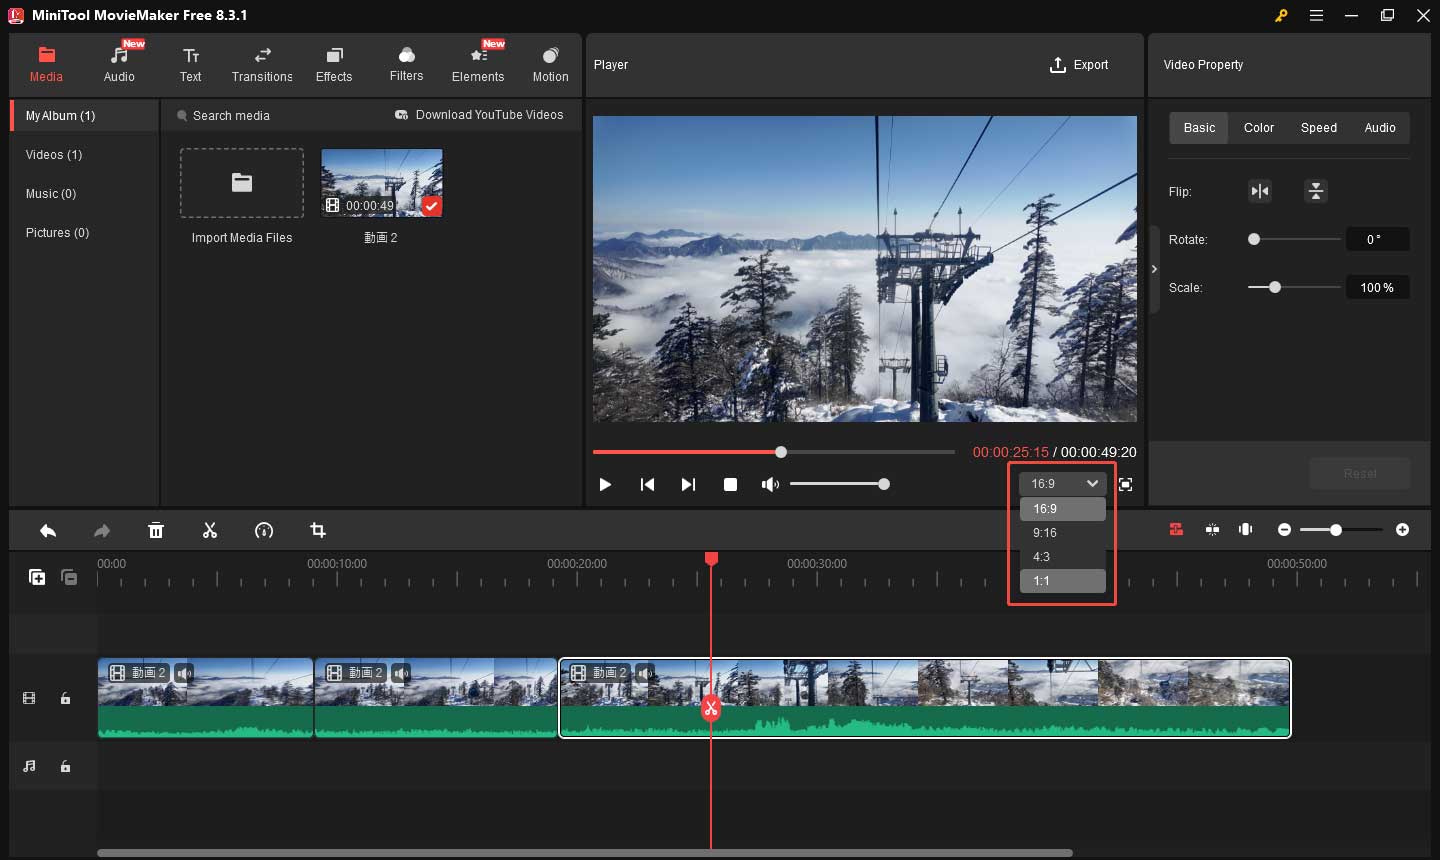Screen dimensions: 1440x860
Task: Delete the selected clip using trash icon
Action: (x=156, y=530)
